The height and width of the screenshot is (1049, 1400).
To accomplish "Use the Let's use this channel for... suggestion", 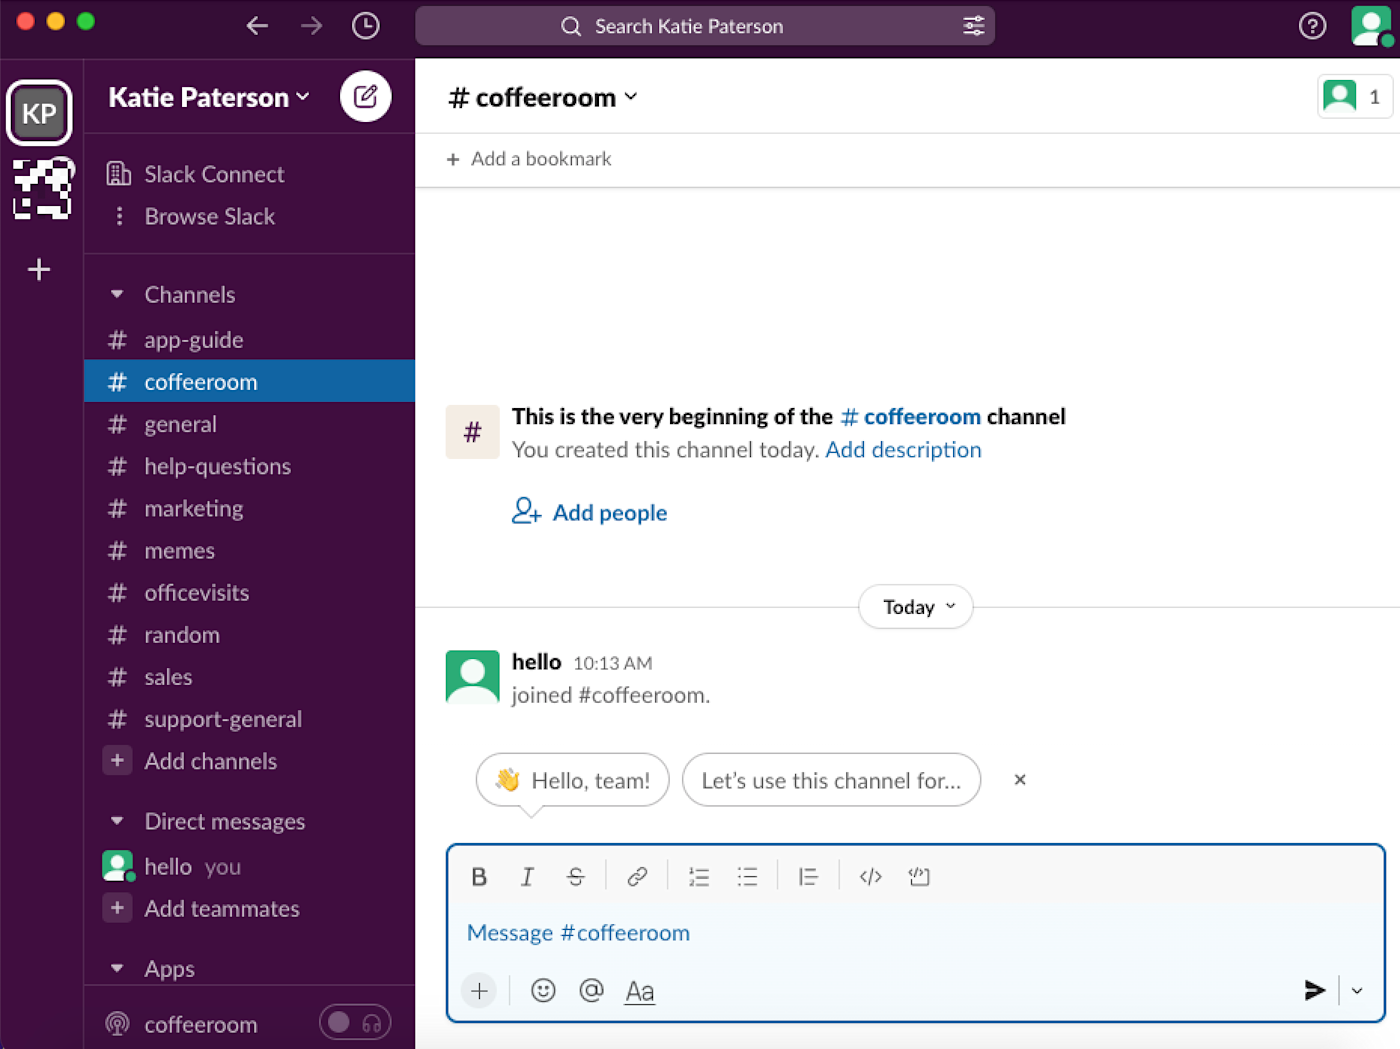I will pos(831,780).
